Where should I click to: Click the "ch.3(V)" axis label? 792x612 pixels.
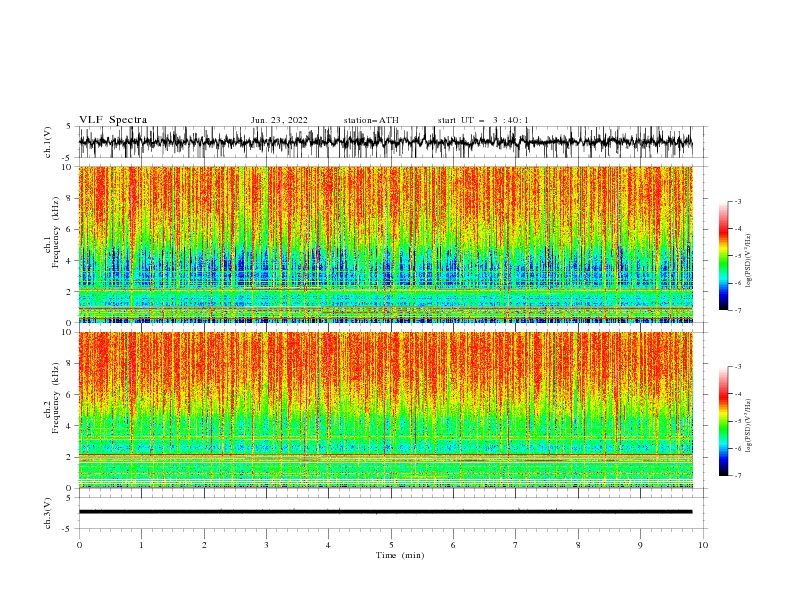pos(48,513)
